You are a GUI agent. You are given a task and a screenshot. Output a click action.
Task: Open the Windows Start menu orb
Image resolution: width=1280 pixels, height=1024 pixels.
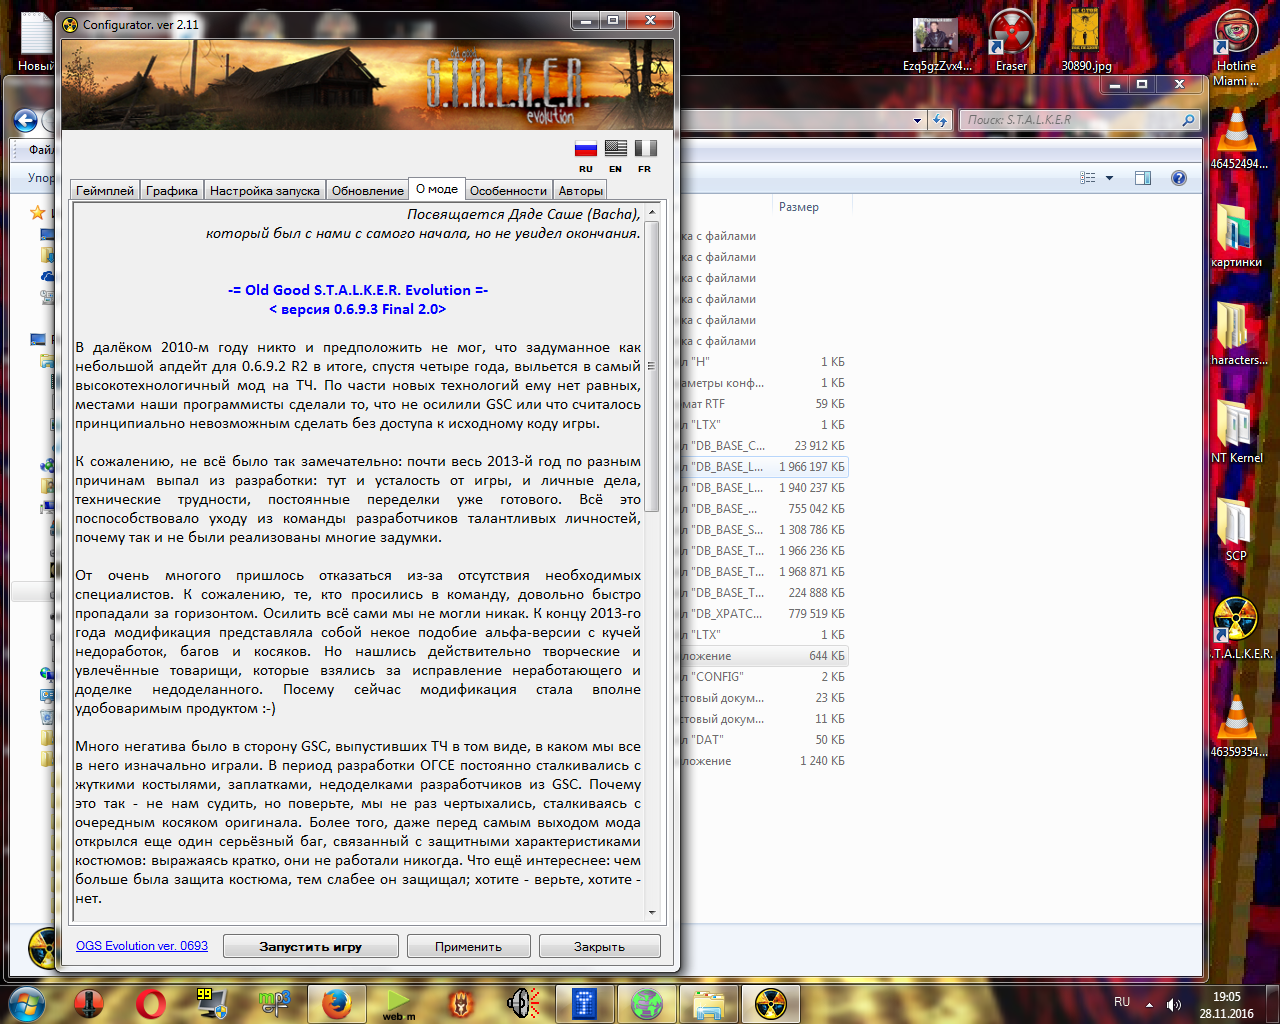(x=25, y=1002)
